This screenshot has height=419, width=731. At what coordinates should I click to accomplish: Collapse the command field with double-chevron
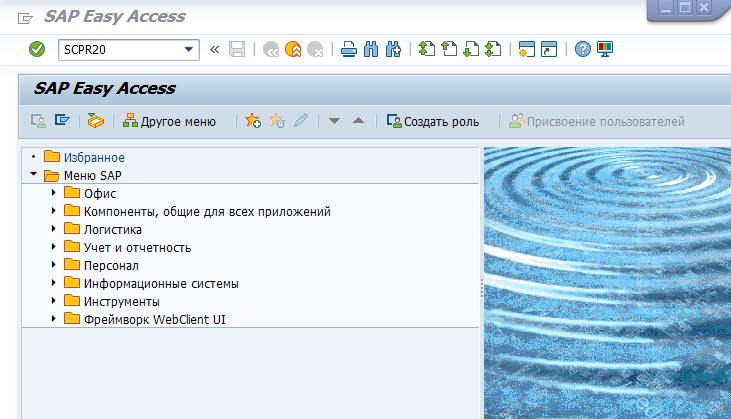[214, 49]
